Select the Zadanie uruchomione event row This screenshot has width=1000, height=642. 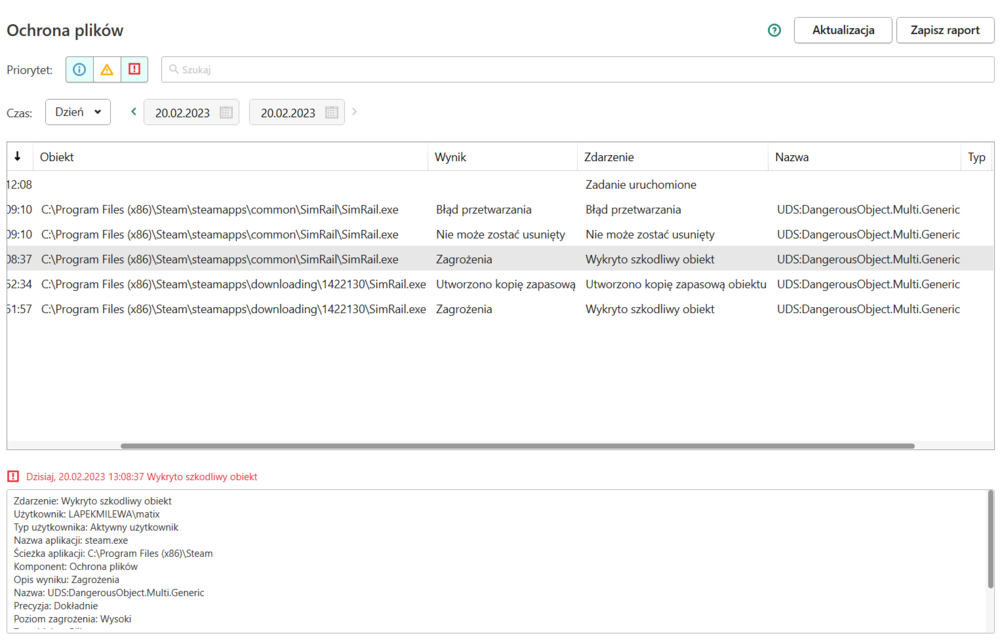tap(640, 185)
